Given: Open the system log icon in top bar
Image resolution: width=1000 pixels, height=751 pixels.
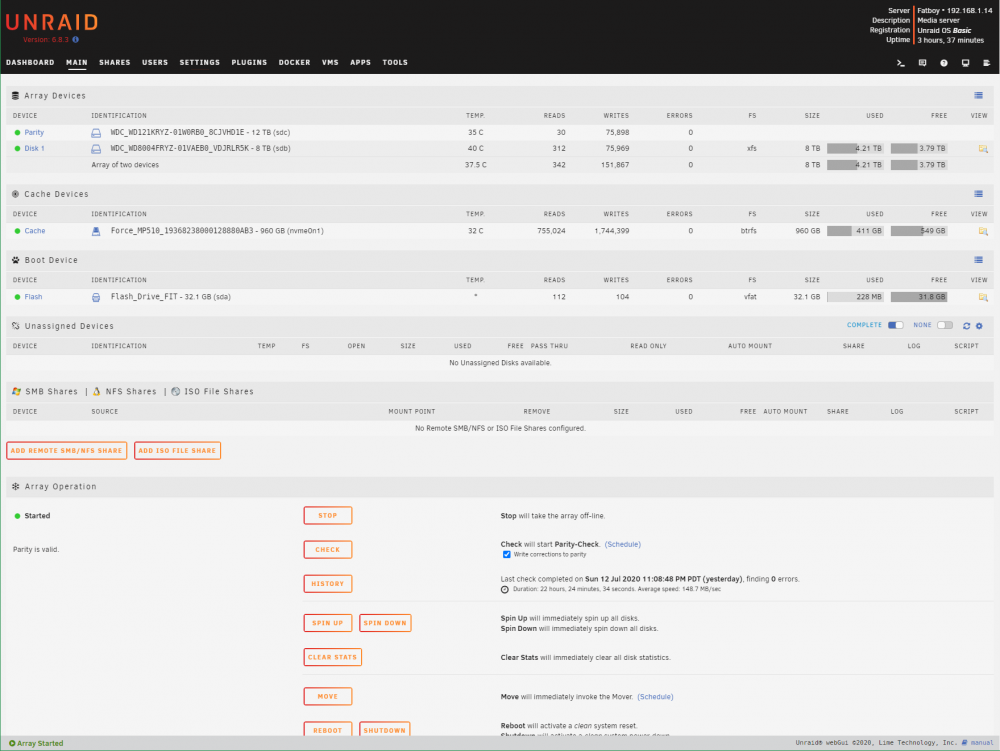Looking at the screenshot, I should 987,63.
